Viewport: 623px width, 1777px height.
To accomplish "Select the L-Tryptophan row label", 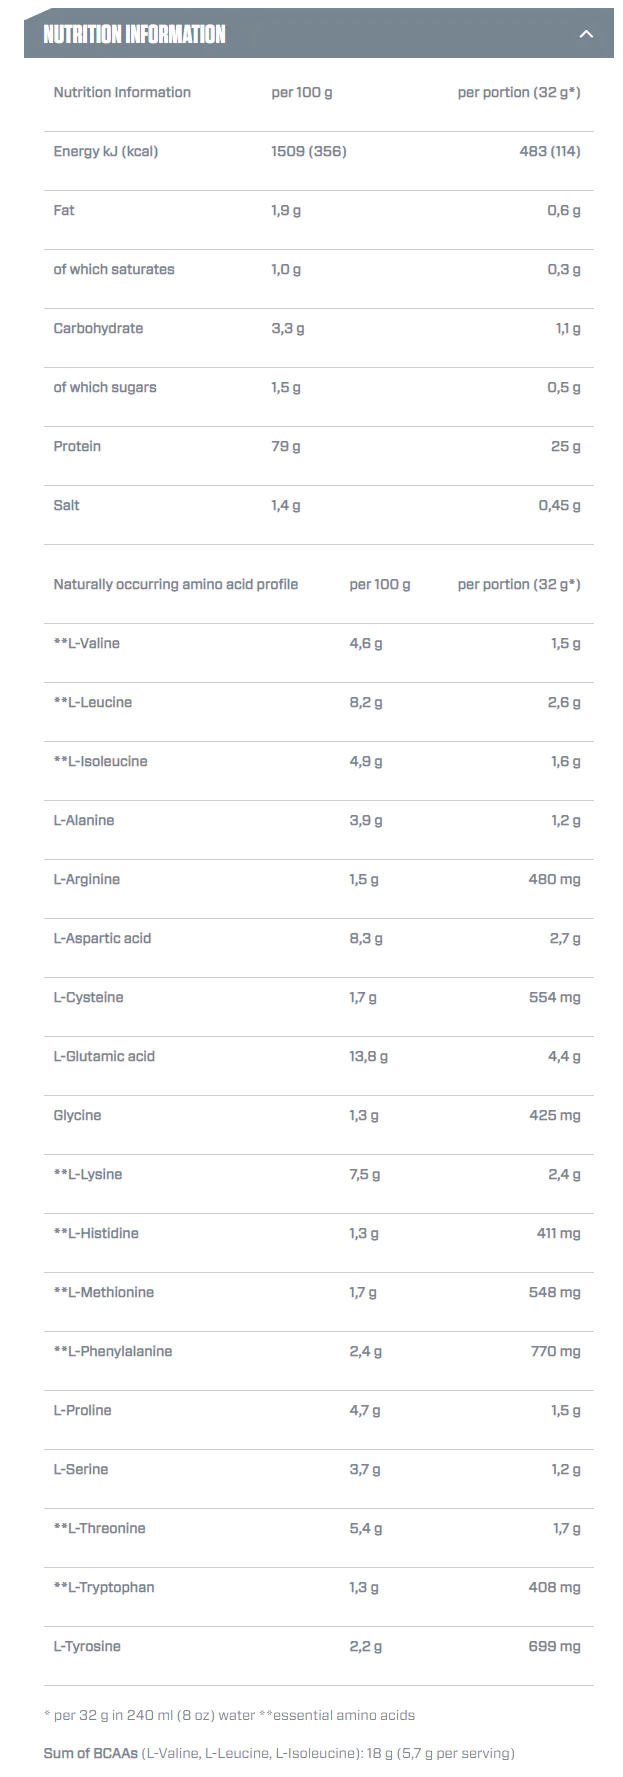I will [104, 1587].
